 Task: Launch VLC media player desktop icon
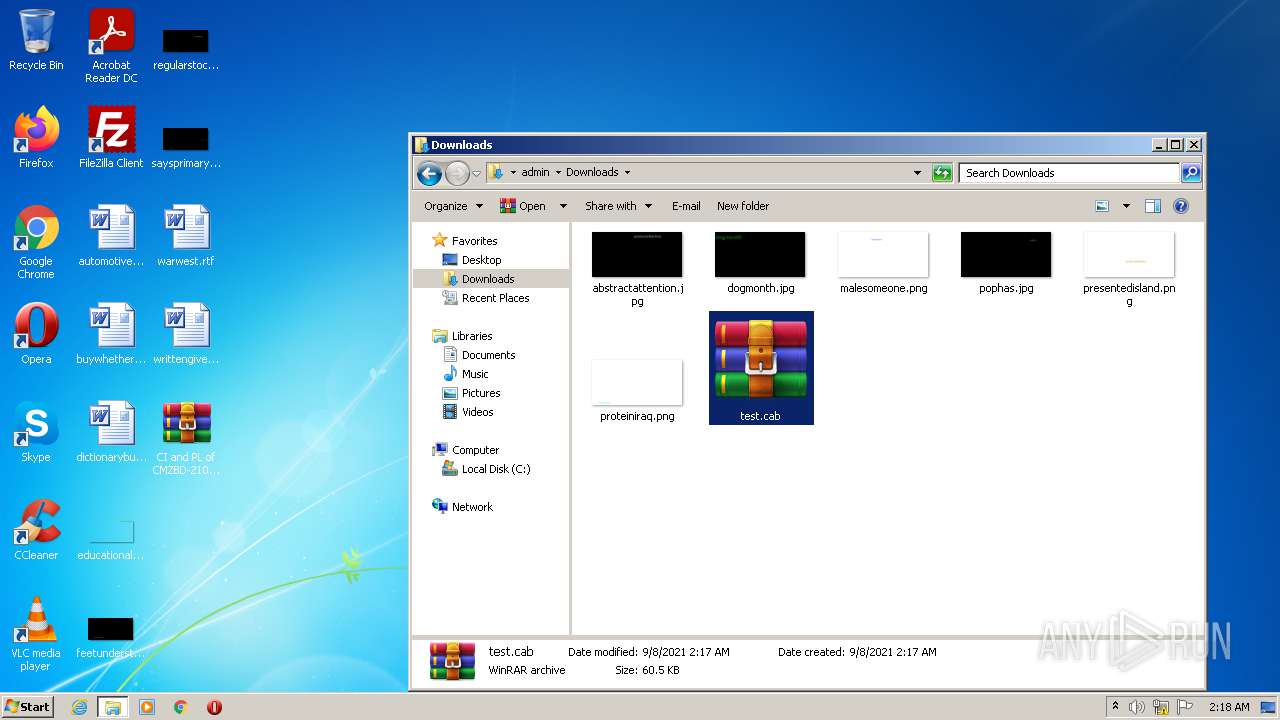click(x=36, y=634)
